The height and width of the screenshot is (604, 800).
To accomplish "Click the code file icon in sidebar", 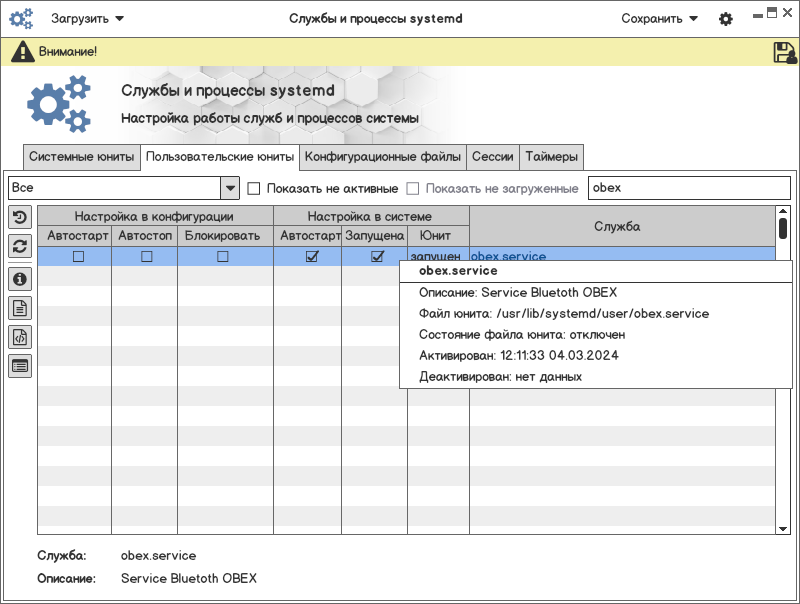I will tap(20, 337).
